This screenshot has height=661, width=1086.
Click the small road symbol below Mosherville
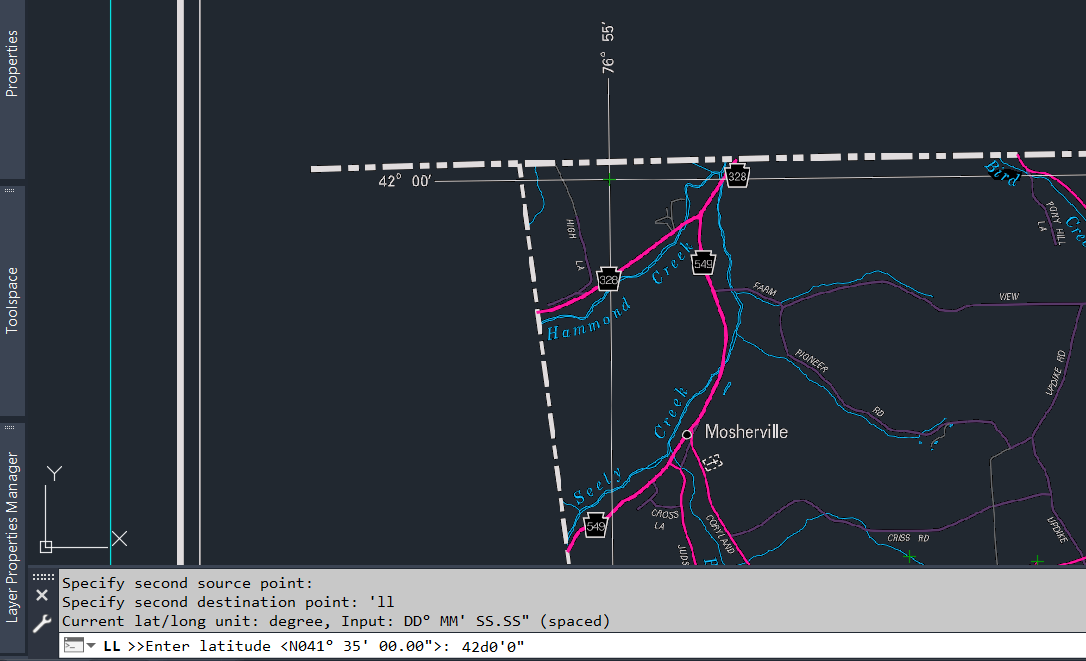713,462
